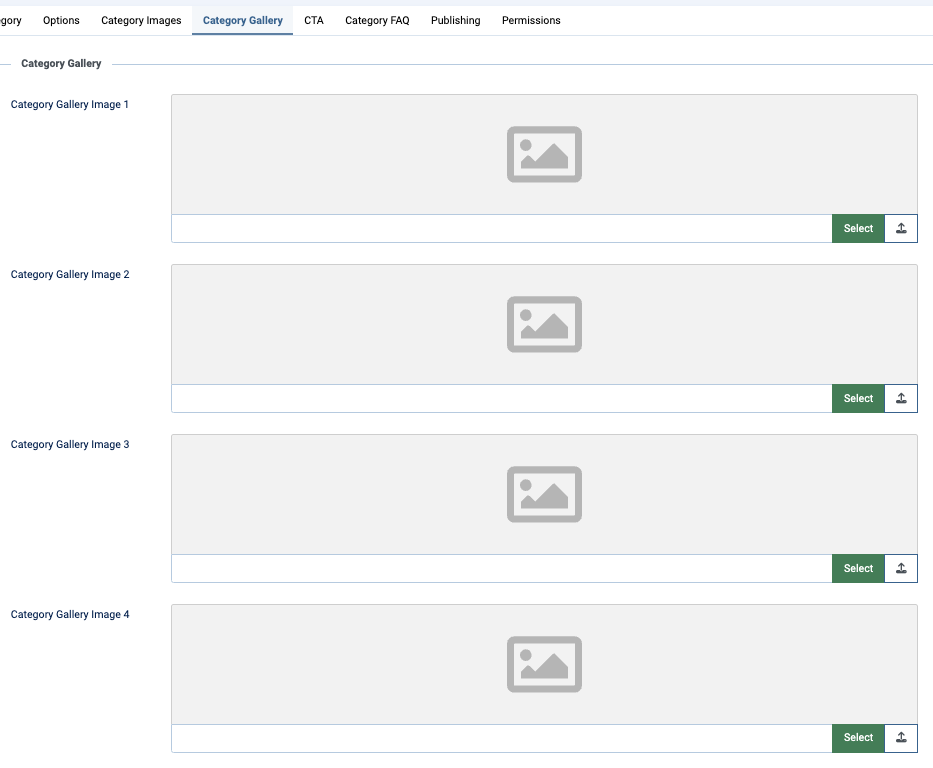Viewport: 933px width, 768px height.
Task: Switch to the Publishing tab
Action: (x=455, y=20)
